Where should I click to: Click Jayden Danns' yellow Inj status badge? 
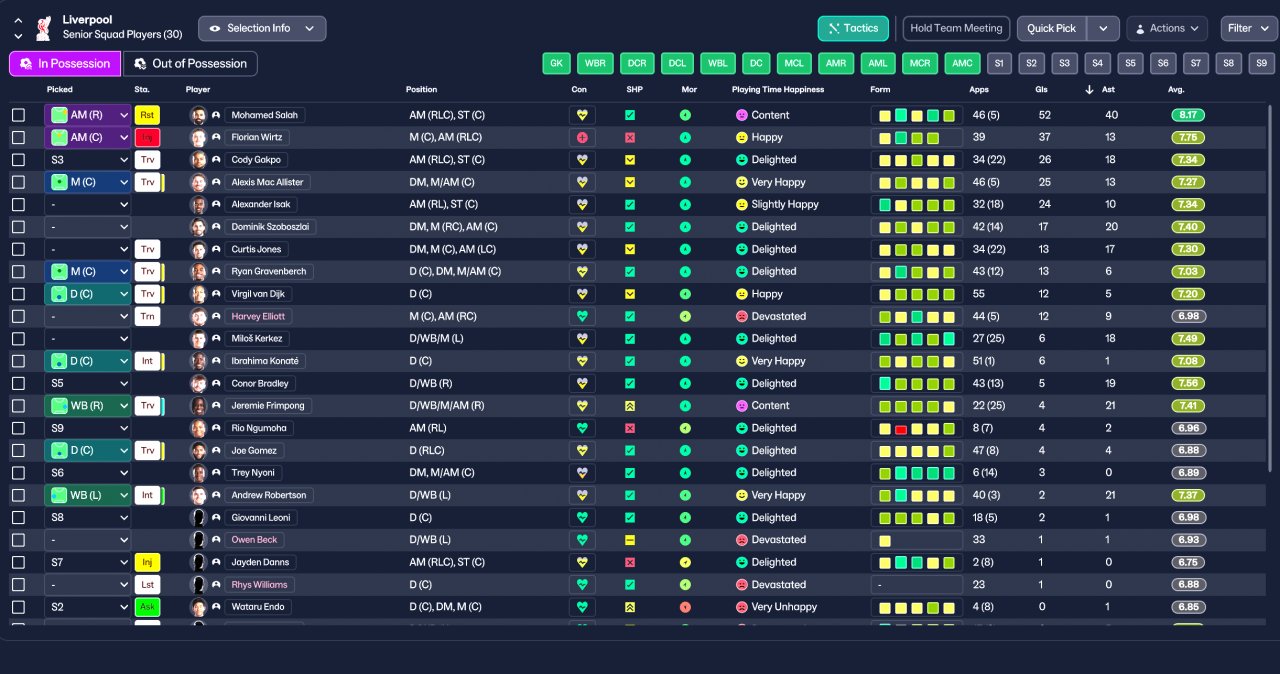click(147, 562)
